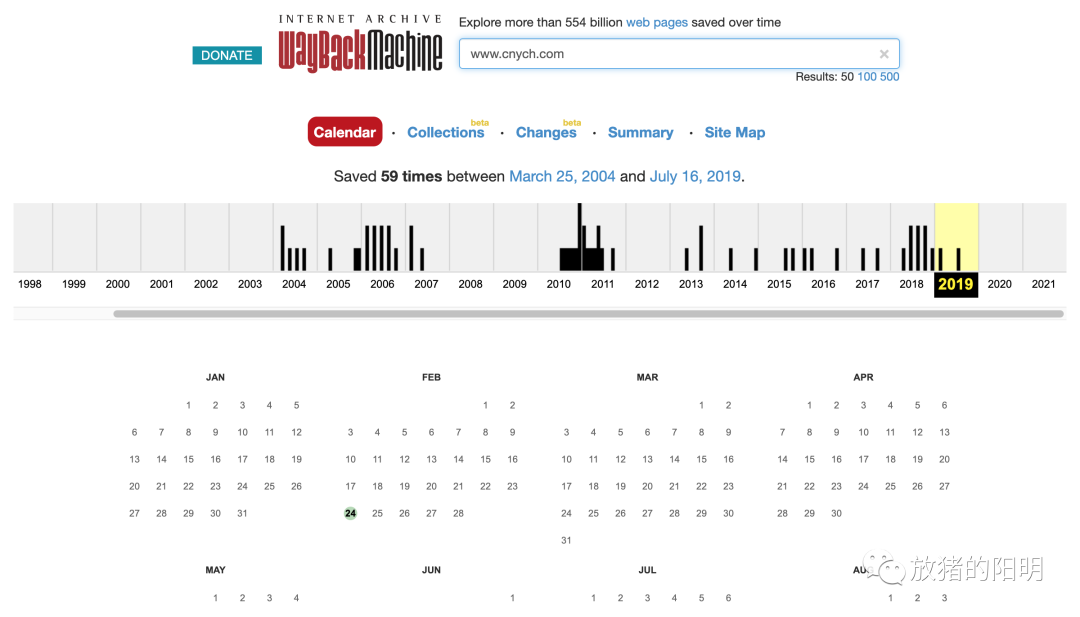Select year 2006 on the timeline

click(x=382, y=284)
